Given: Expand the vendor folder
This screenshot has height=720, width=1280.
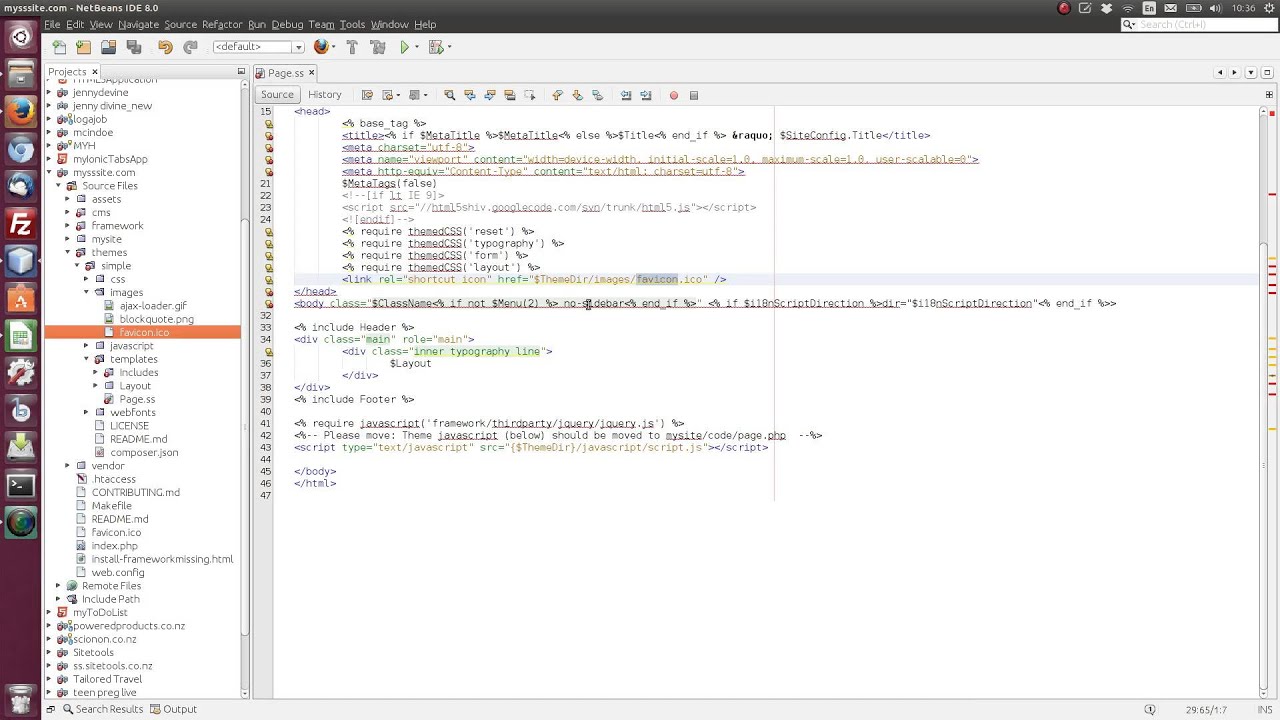Looking at the screenshot, I should 67,466.
